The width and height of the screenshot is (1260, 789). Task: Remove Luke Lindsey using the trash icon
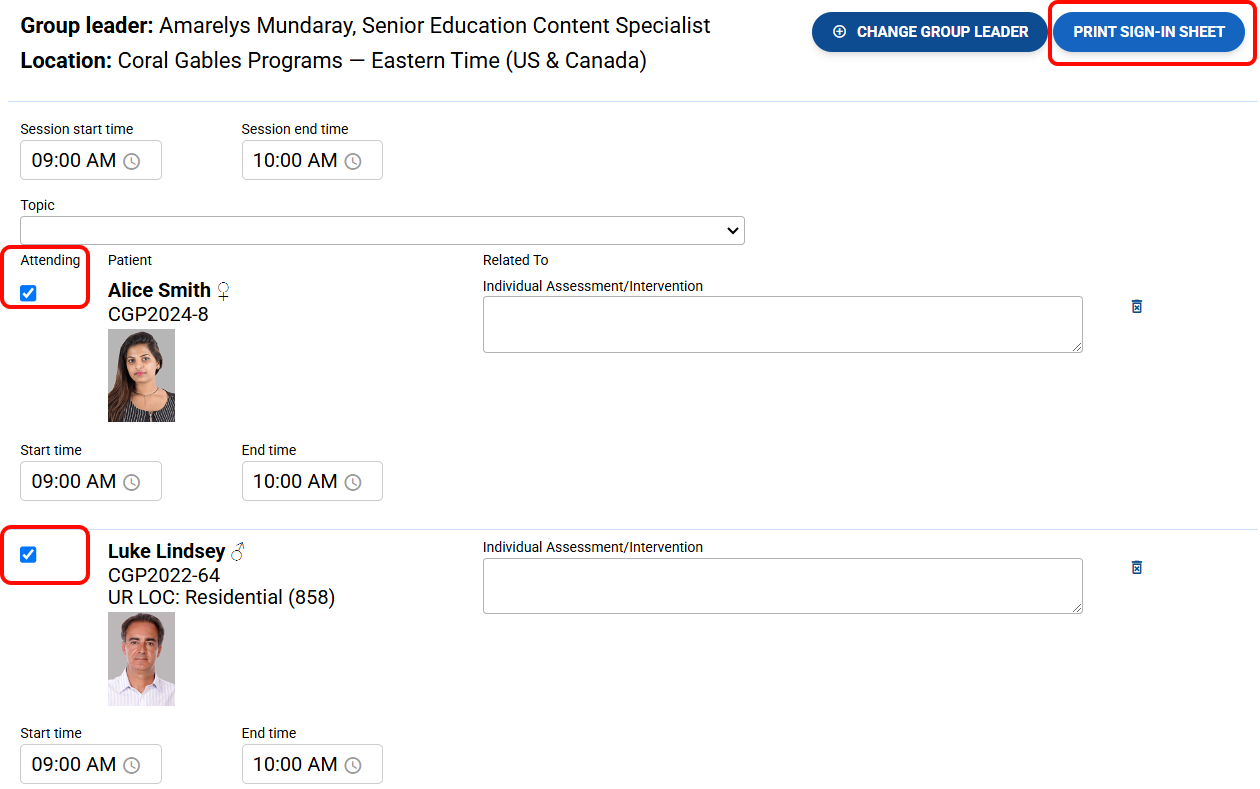[x=1136, y=567]
